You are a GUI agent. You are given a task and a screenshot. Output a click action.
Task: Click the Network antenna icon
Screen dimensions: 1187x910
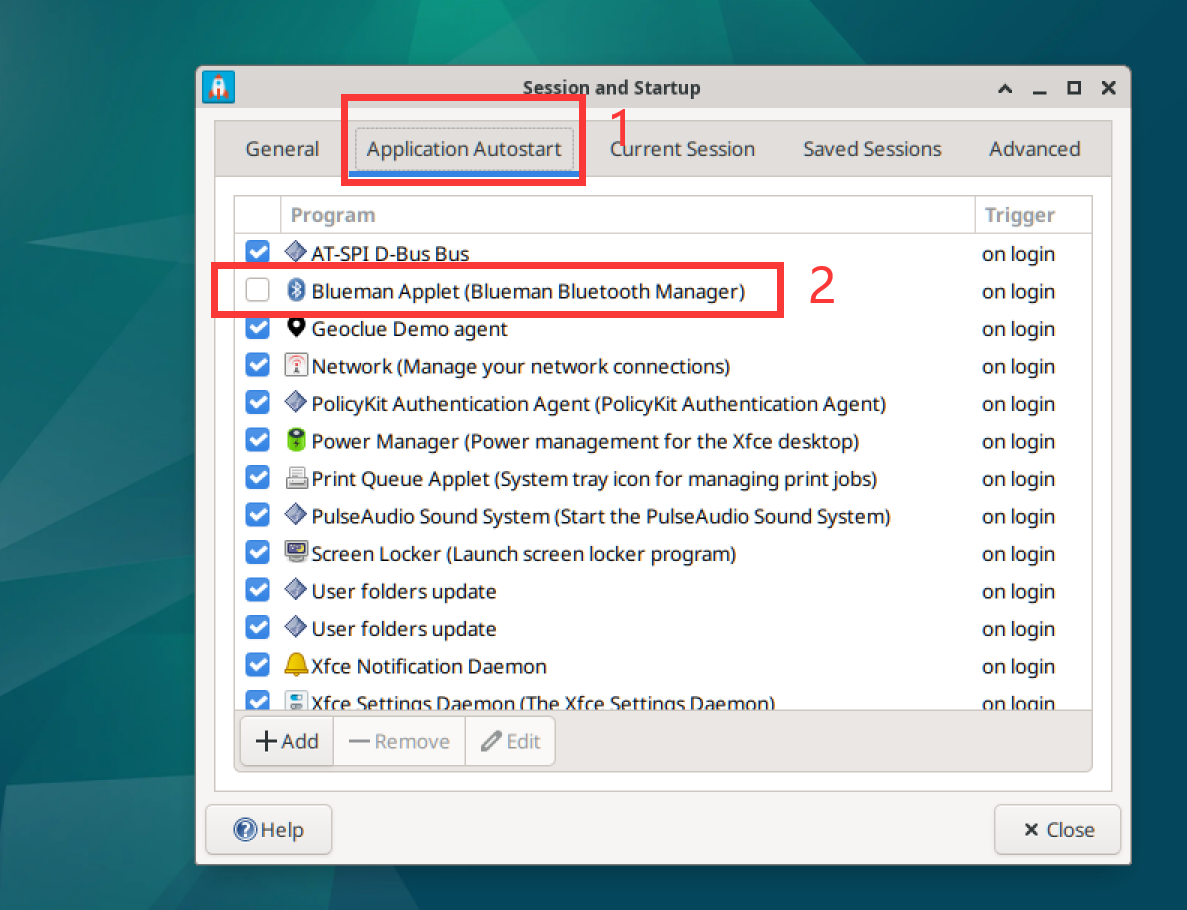point(296,365)
